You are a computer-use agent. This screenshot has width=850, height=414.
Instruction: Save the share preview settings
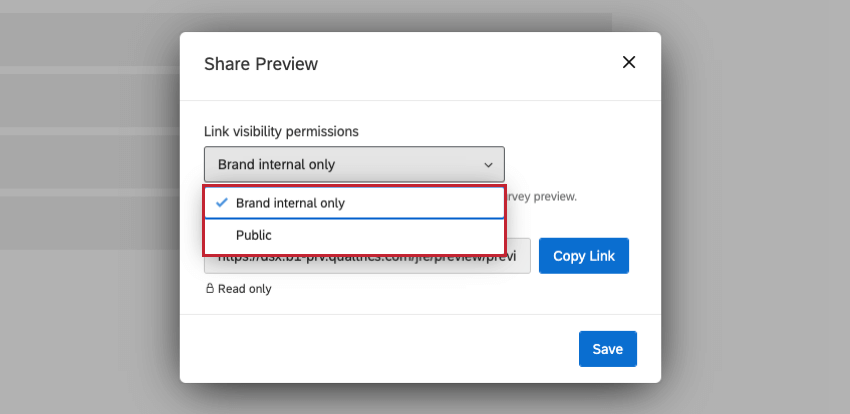pos(607,349)
